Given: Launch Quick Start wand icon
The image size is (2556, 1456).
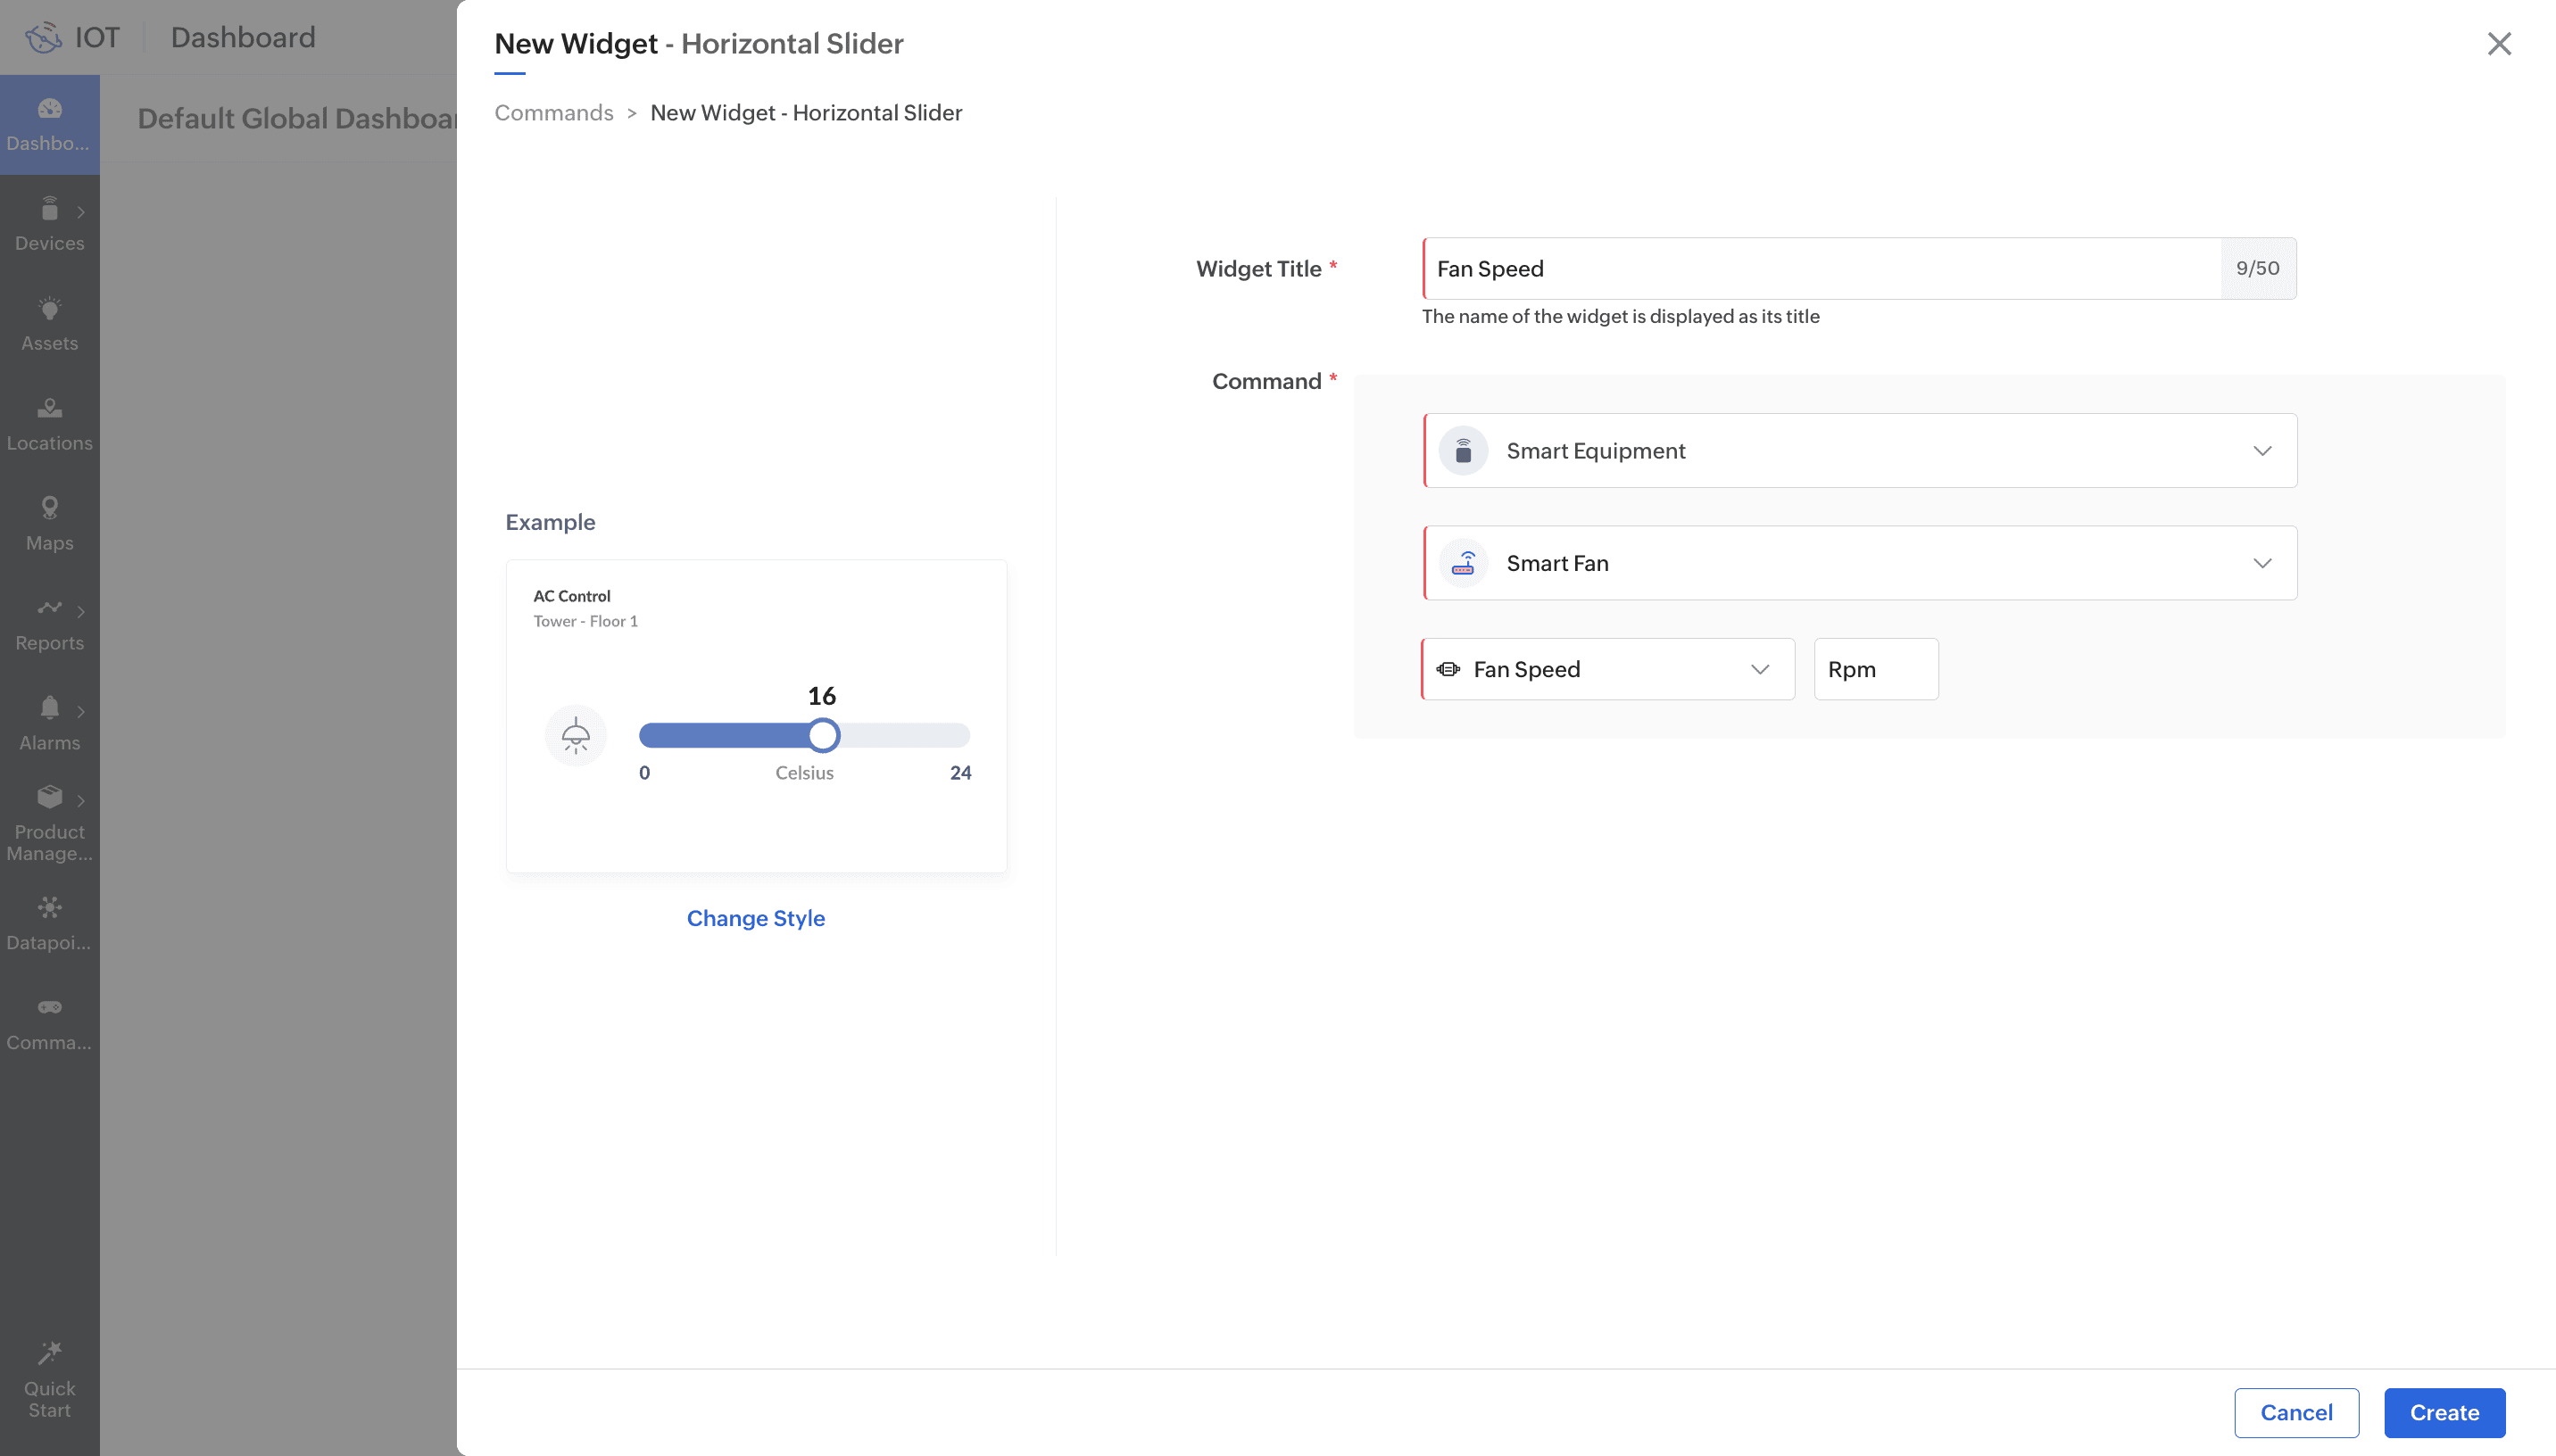Looking at the screenshot, I should (x=49, y=1353).
